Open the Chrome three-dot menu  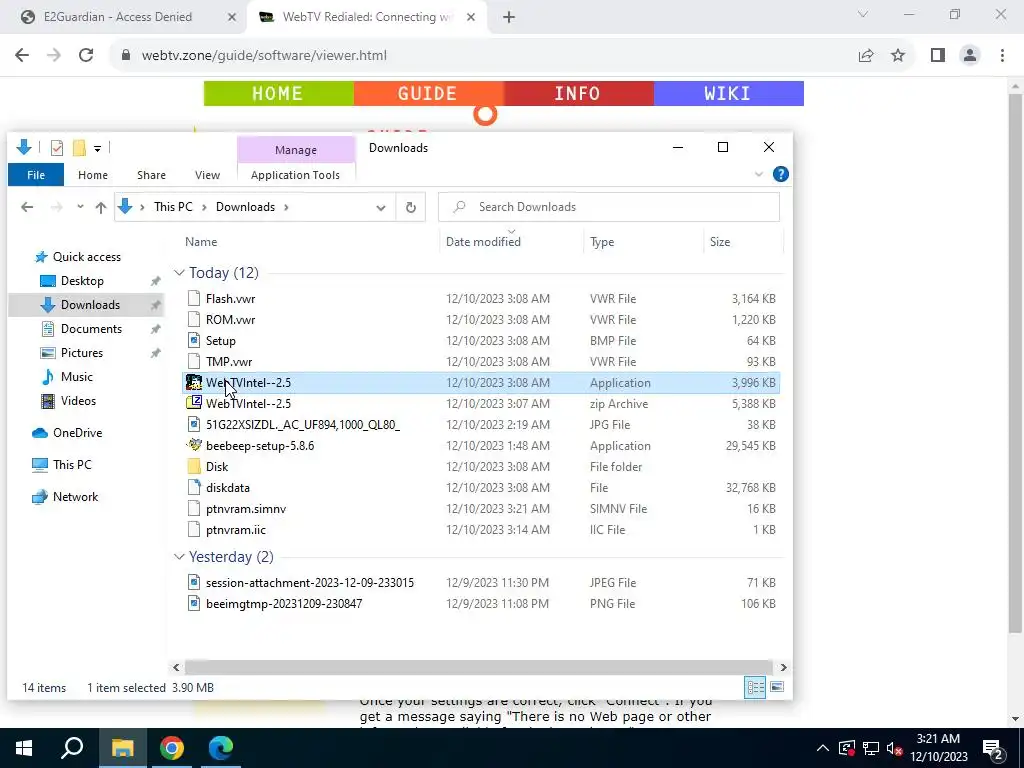(x=1002, y=56)
